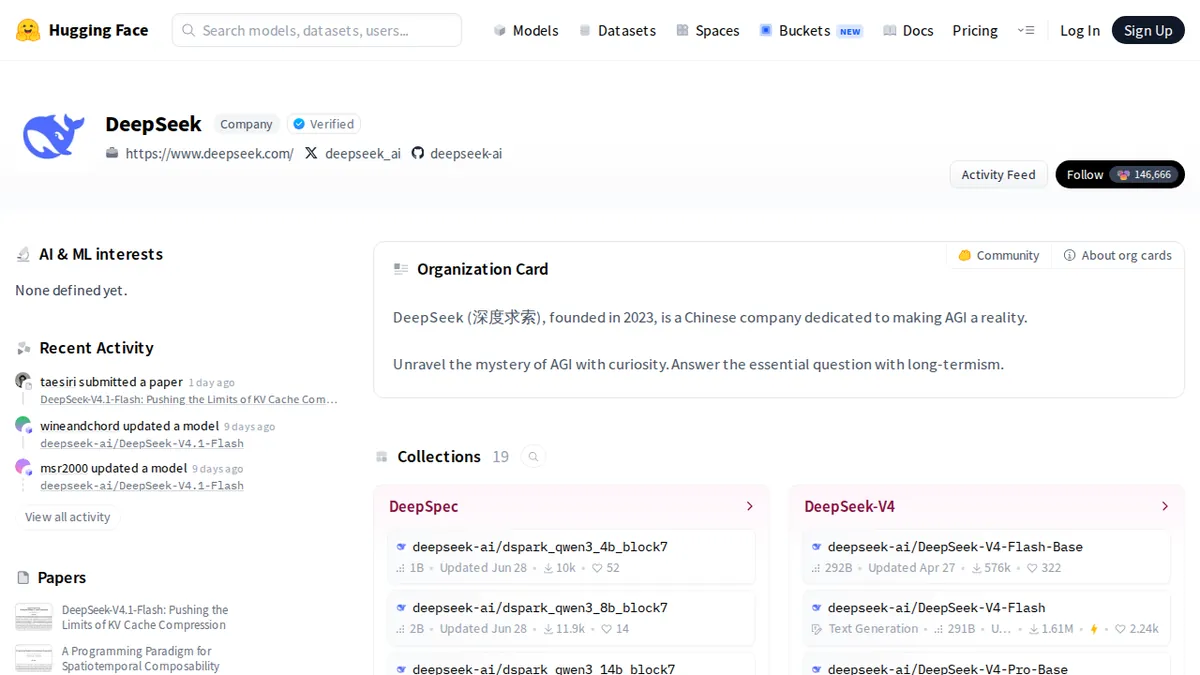Open the https://www.deepseek.com/ link
This screenshot has width=1200, height=675.
[210, 153]
